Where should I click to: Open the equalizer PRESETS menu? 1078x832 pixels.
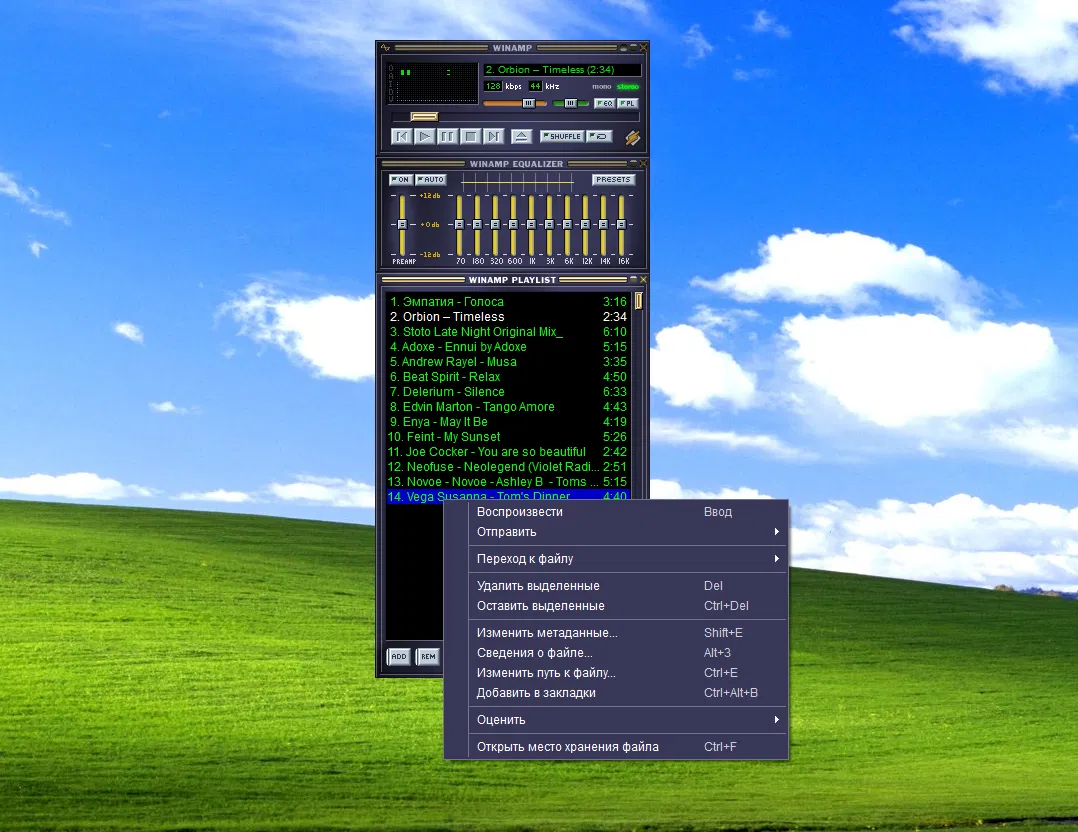coord(613,179)
